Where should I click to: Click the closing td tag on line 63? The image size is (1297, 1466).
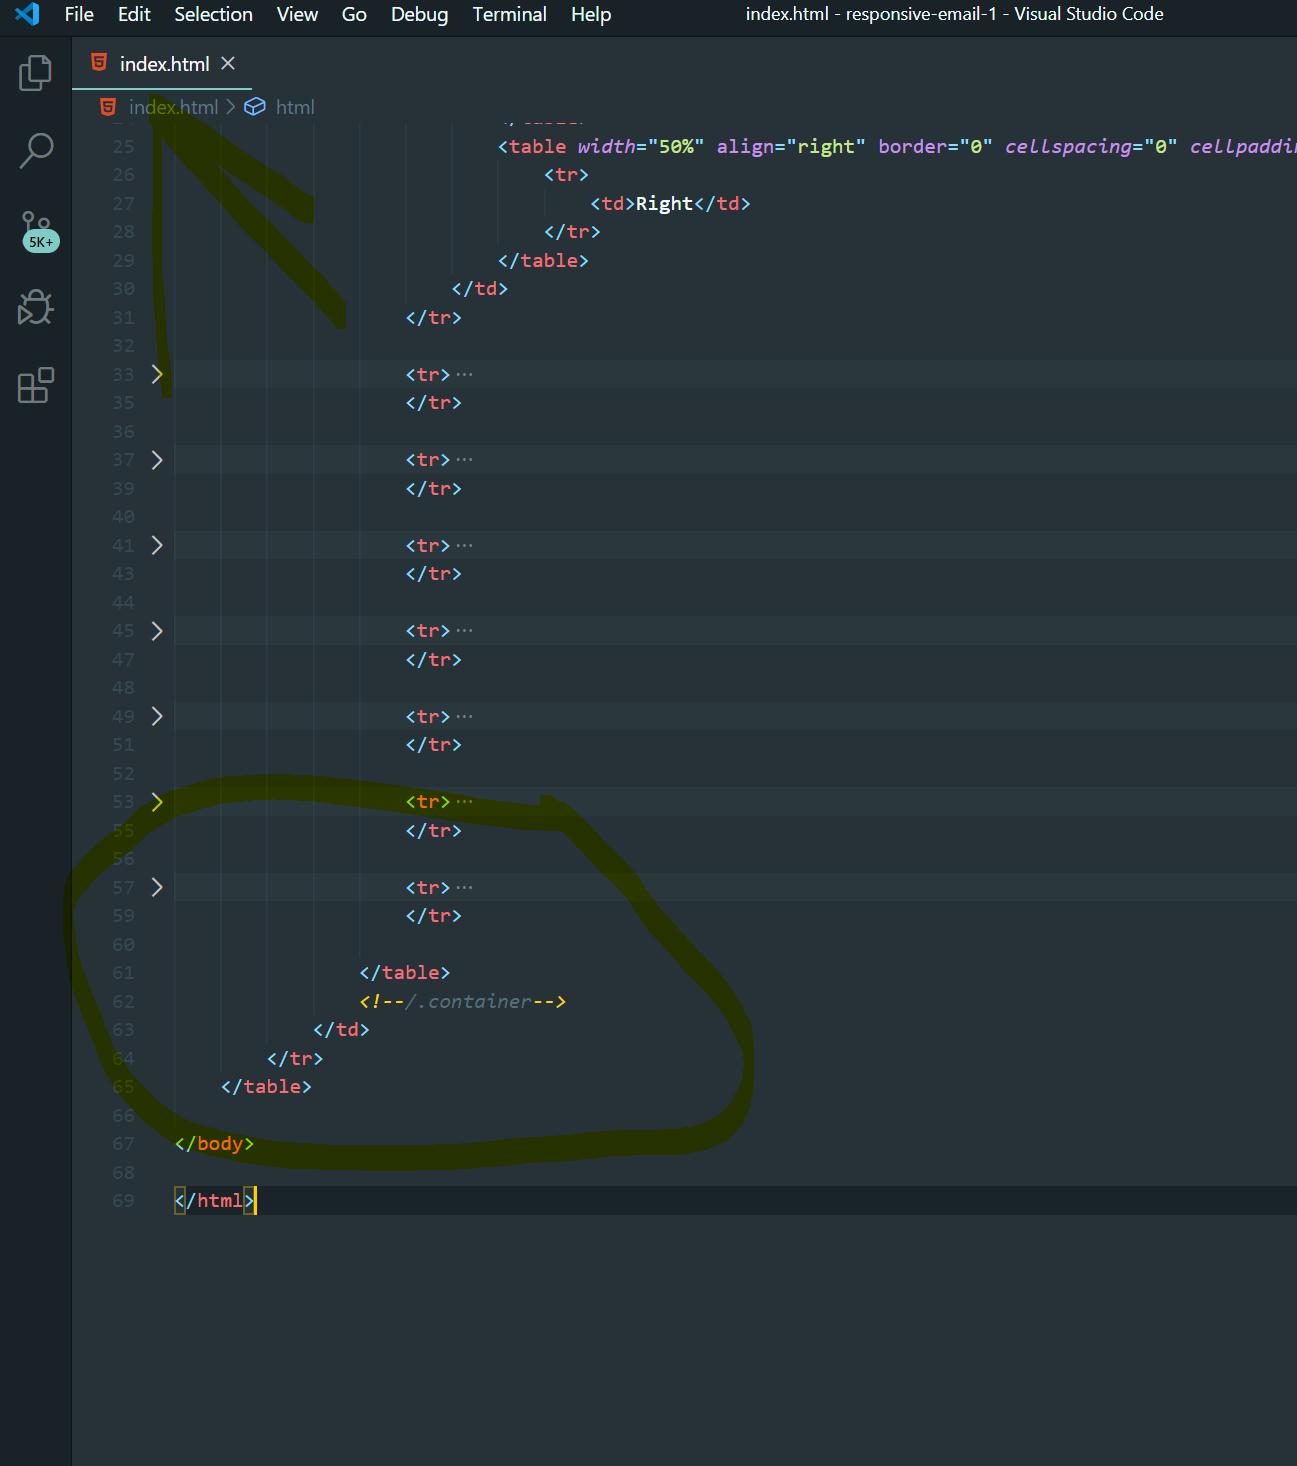click(x=341, y=1029)
